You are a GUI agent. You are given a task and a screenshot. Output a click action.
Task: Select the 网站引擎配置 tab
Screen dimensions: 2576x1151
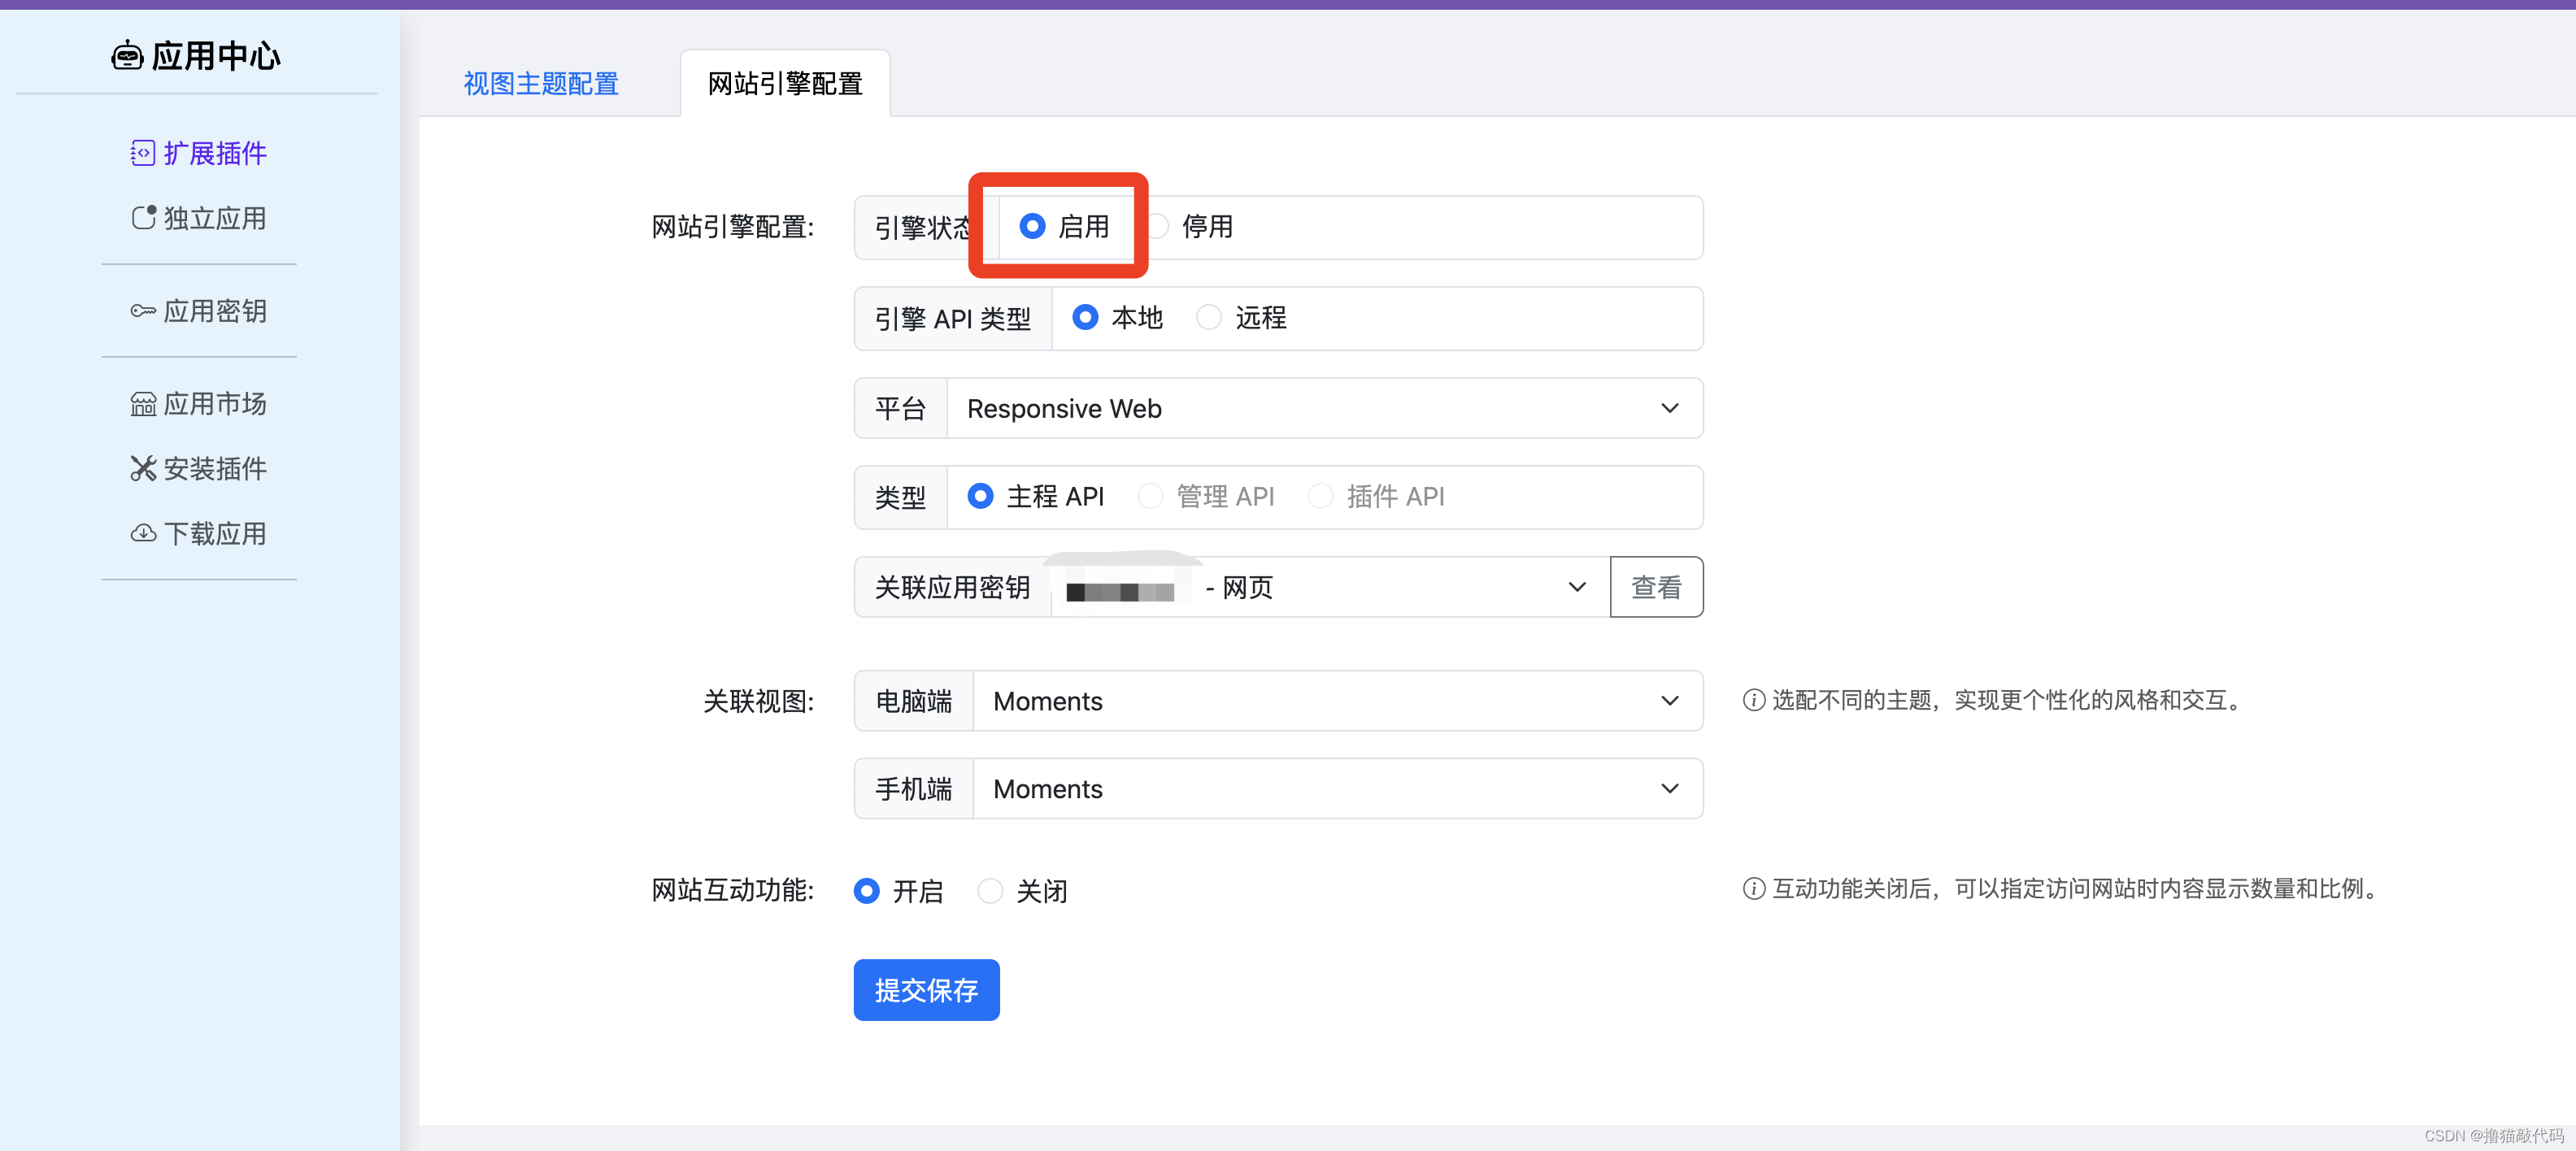(785, 84)
